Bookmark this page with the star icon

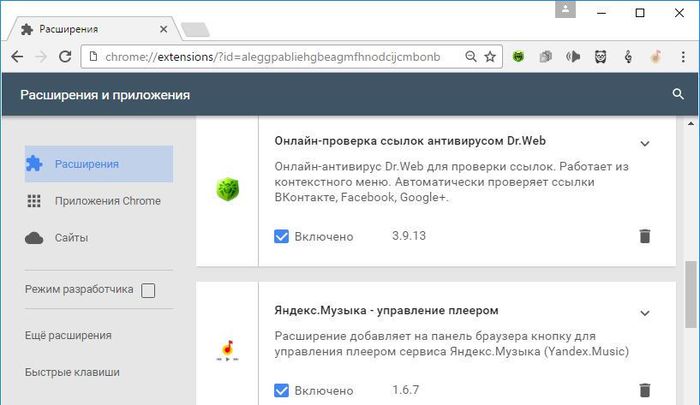click(490, 57)
